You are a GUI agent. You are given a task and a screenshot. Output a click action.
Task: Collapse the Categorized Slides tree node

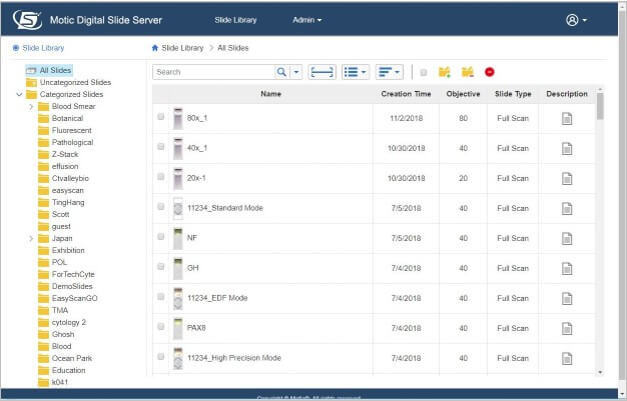coord(19,94)
